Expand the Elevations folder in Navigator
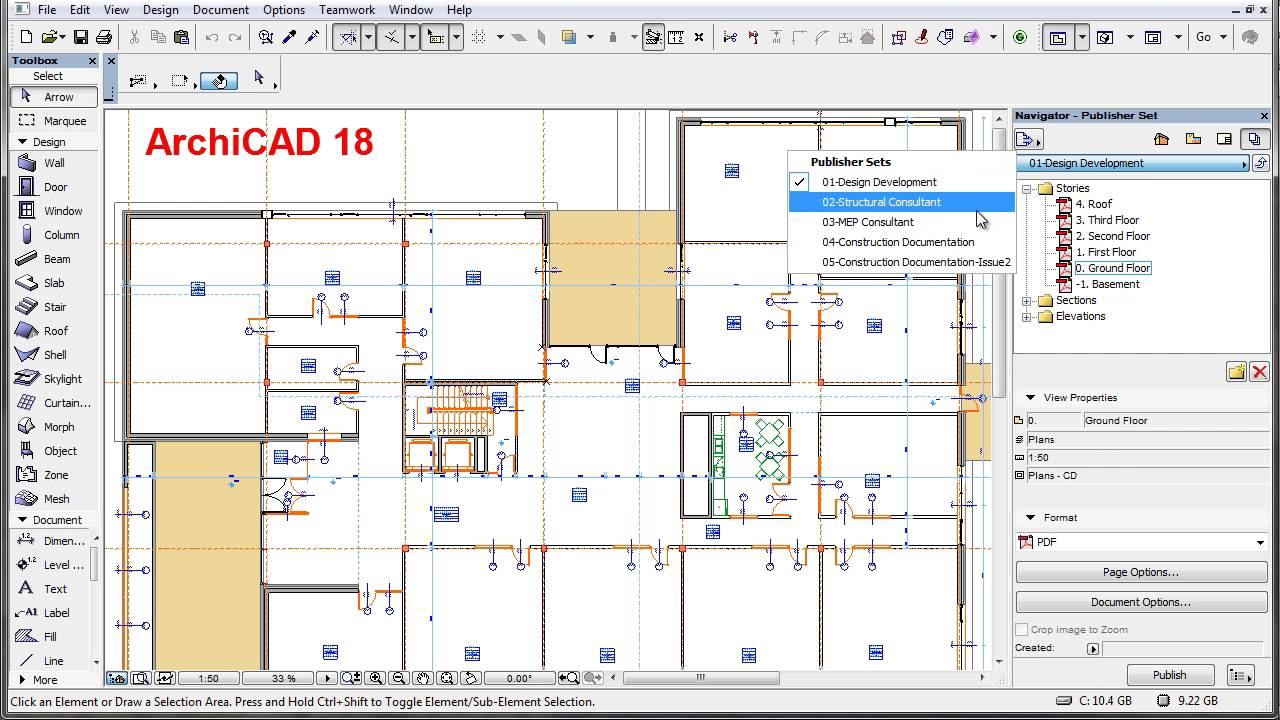Screen dimensions: 1280x720 pos(1026,316)
